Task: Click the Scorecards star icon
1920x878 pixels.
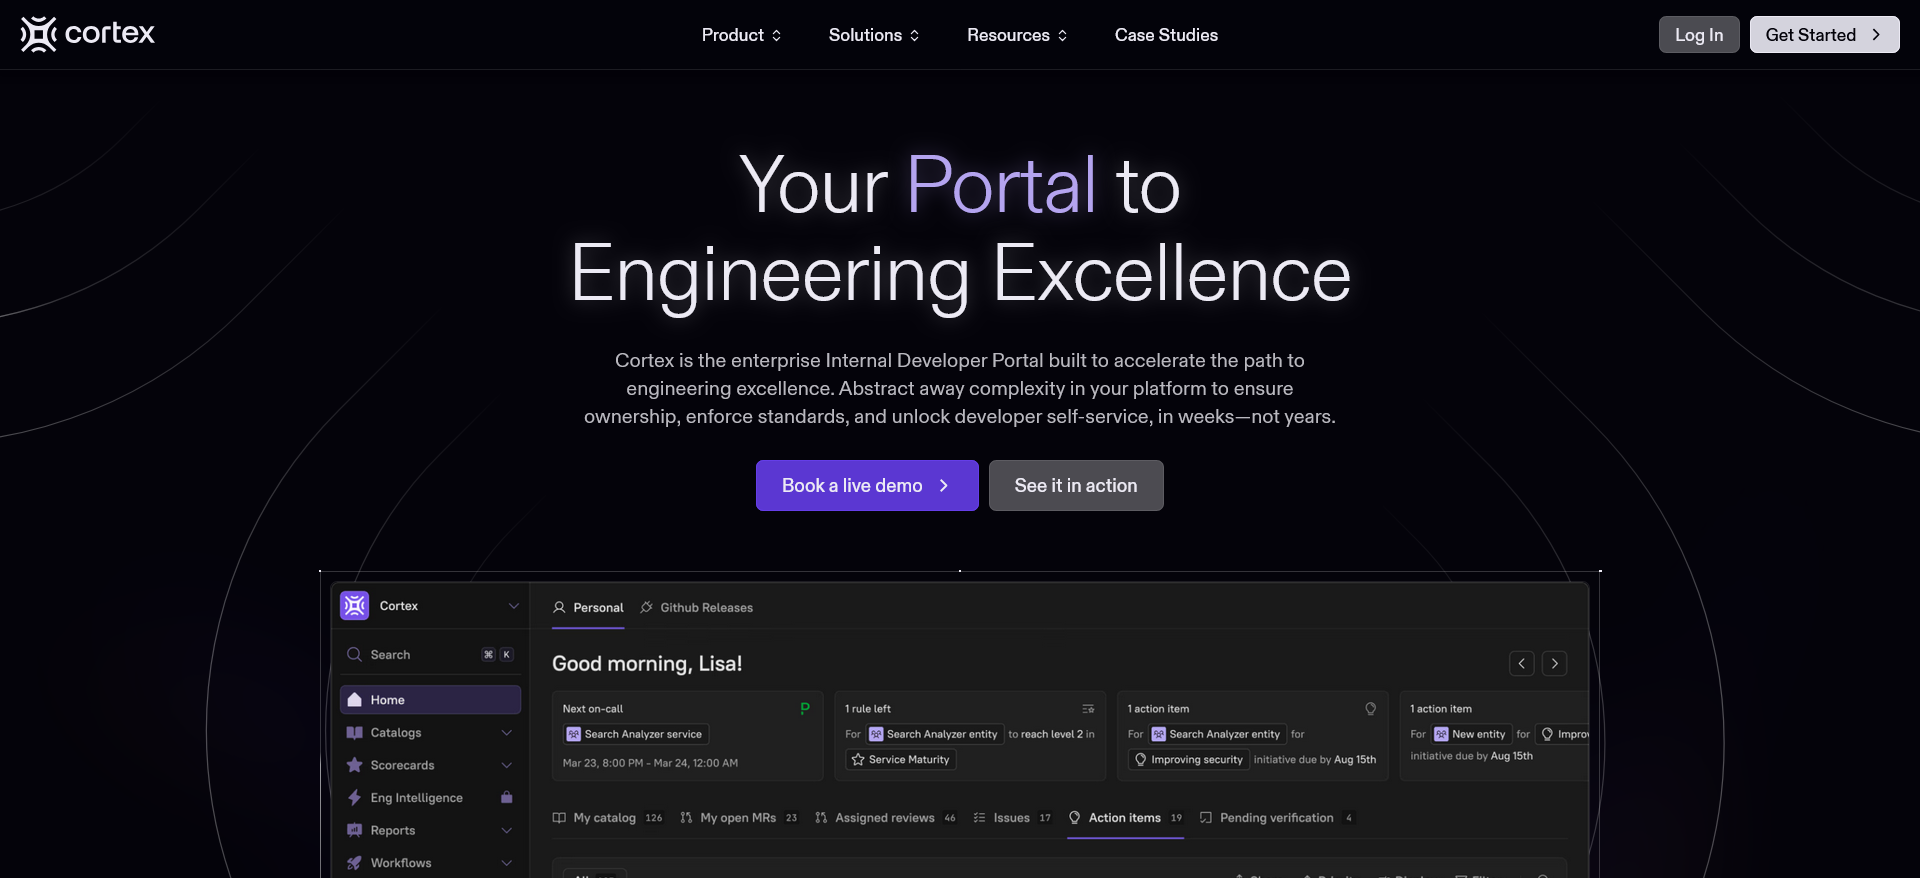Action: point(354,765)
